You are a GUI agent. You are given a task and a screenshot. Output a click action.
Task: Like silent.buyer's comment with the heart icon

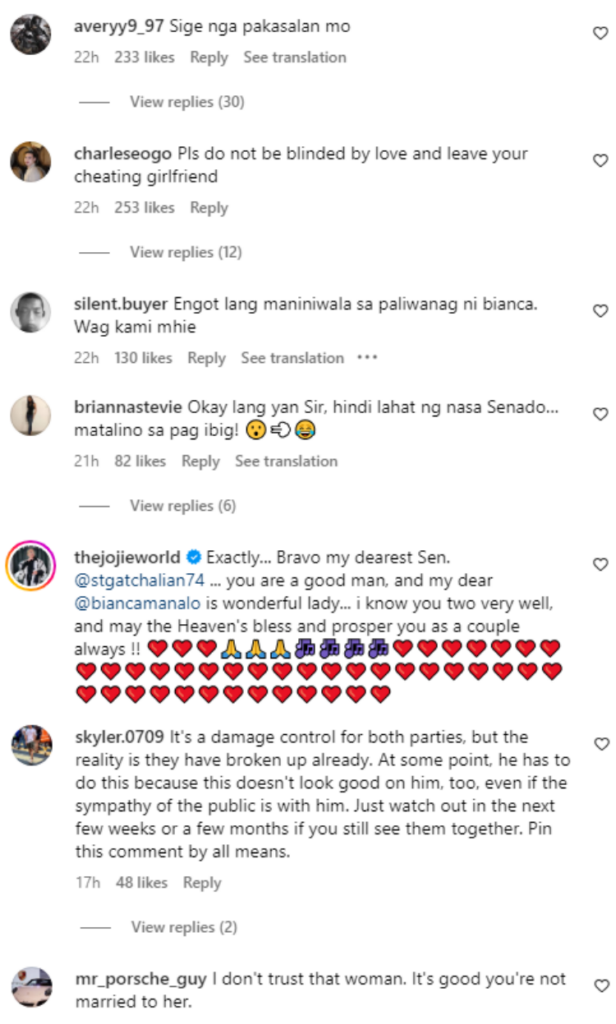600,312
